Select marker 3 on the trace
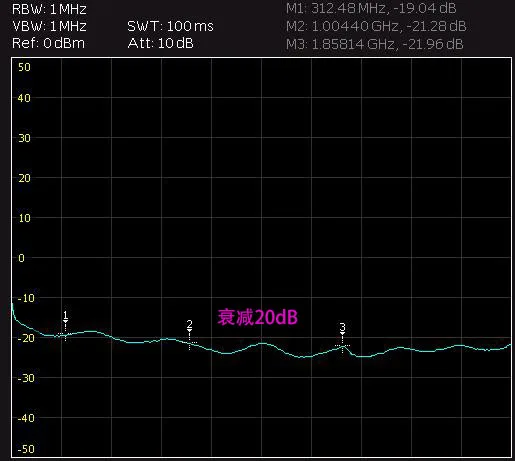 342,338
